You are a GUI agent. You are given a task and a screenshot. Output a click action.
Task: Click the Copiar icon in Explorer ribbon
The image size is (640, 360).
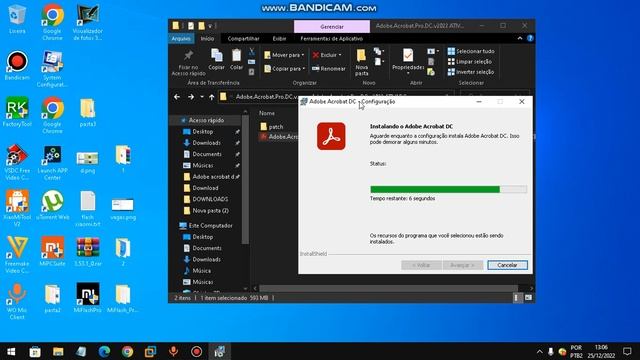[x=216, y=56]
